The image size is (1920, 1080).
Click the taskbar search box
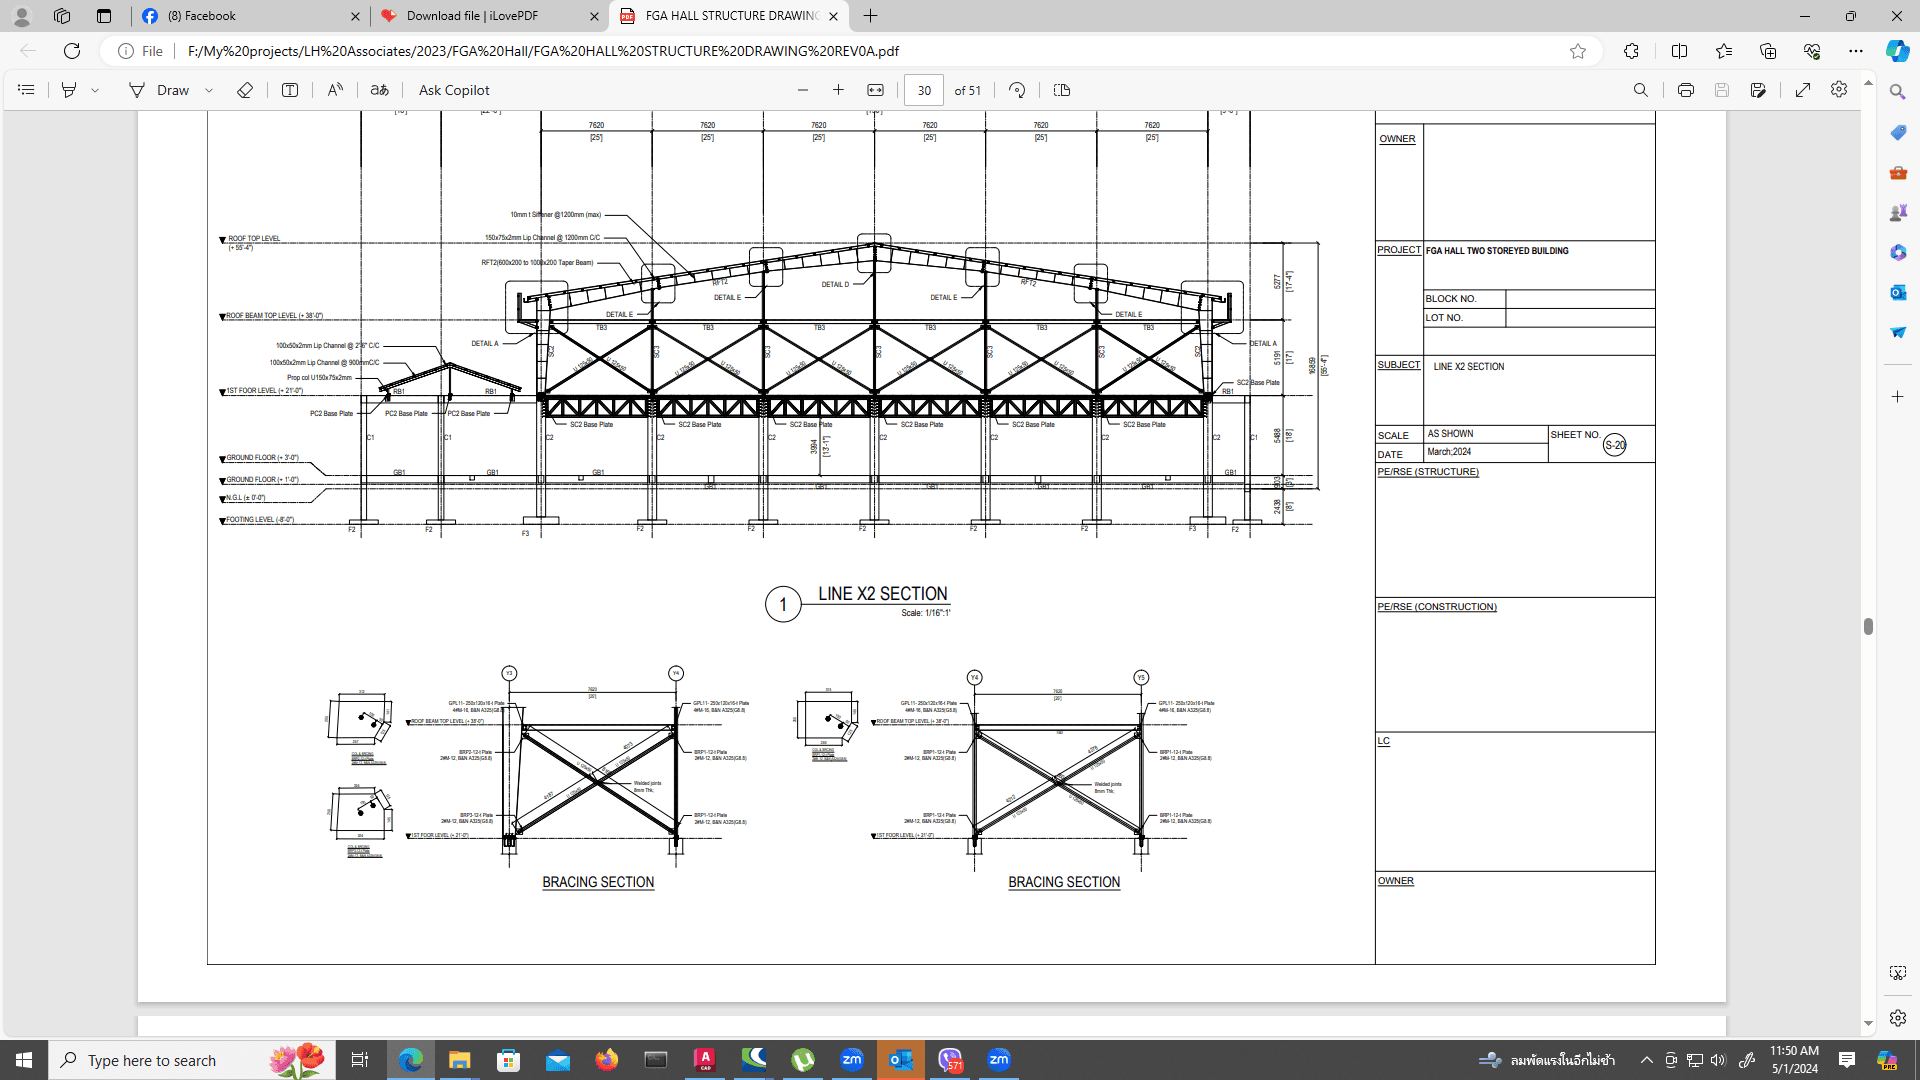tap(192, 1060)
